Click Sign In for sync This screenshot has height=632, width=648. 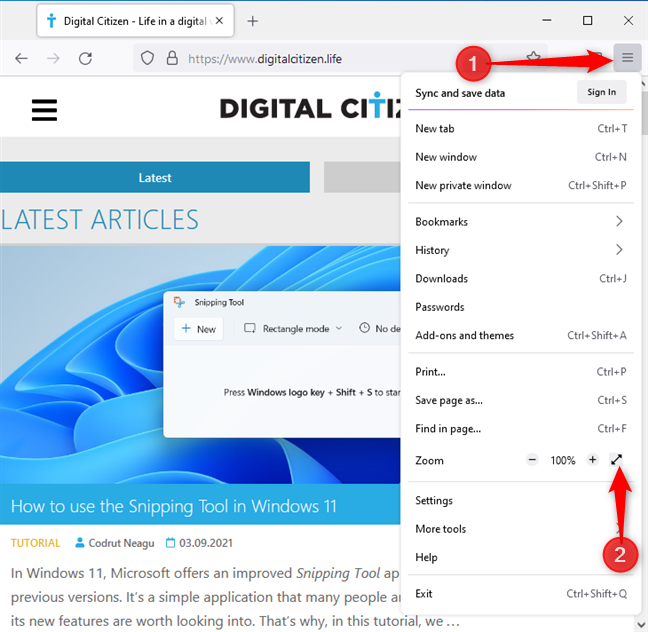[x=601, y=92]
